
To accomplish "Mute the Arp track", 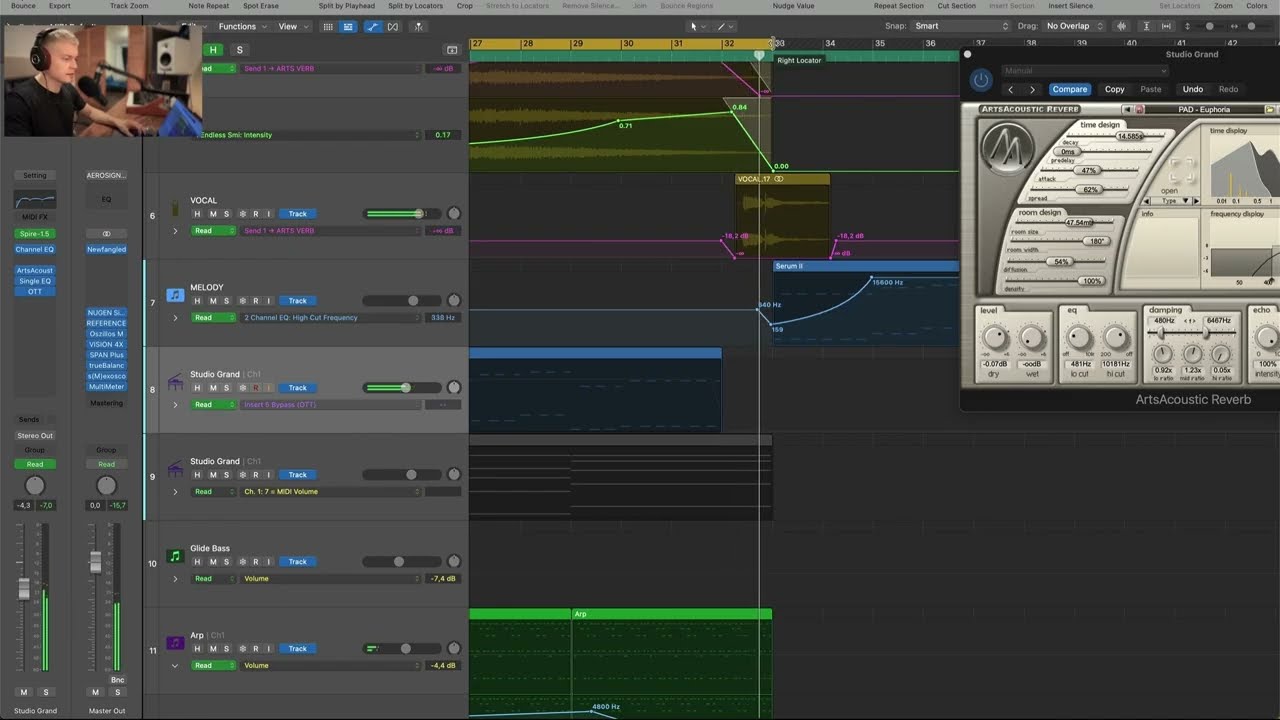I will (x=212, y=649).
